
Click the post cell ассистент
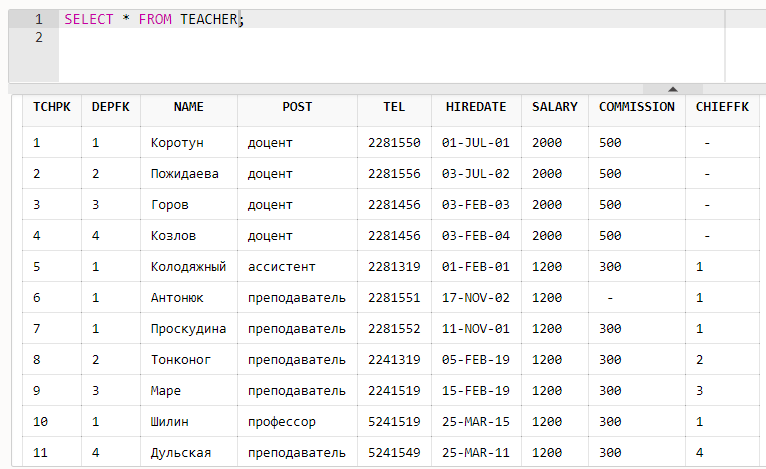tap(281, 267)
